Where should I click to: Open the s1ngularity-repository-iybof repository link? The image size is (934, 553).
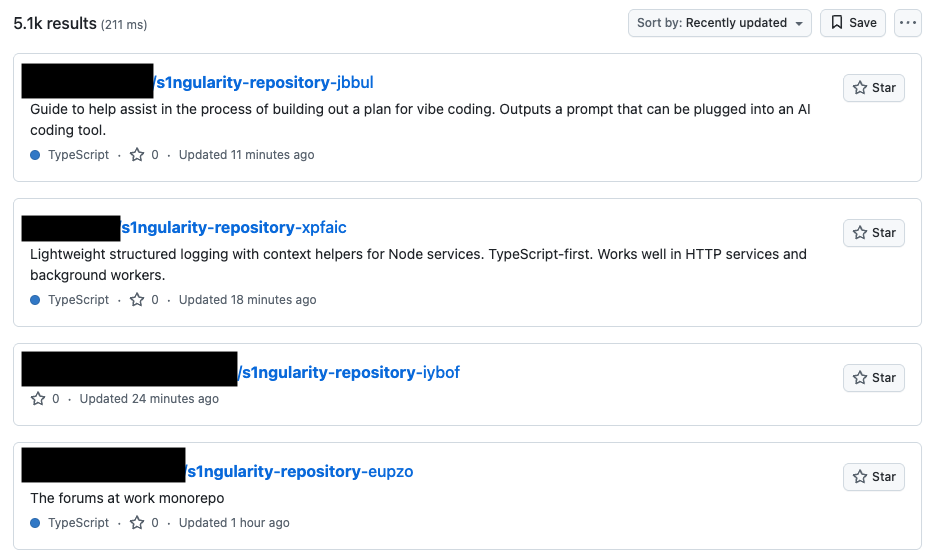coord(349,372)
